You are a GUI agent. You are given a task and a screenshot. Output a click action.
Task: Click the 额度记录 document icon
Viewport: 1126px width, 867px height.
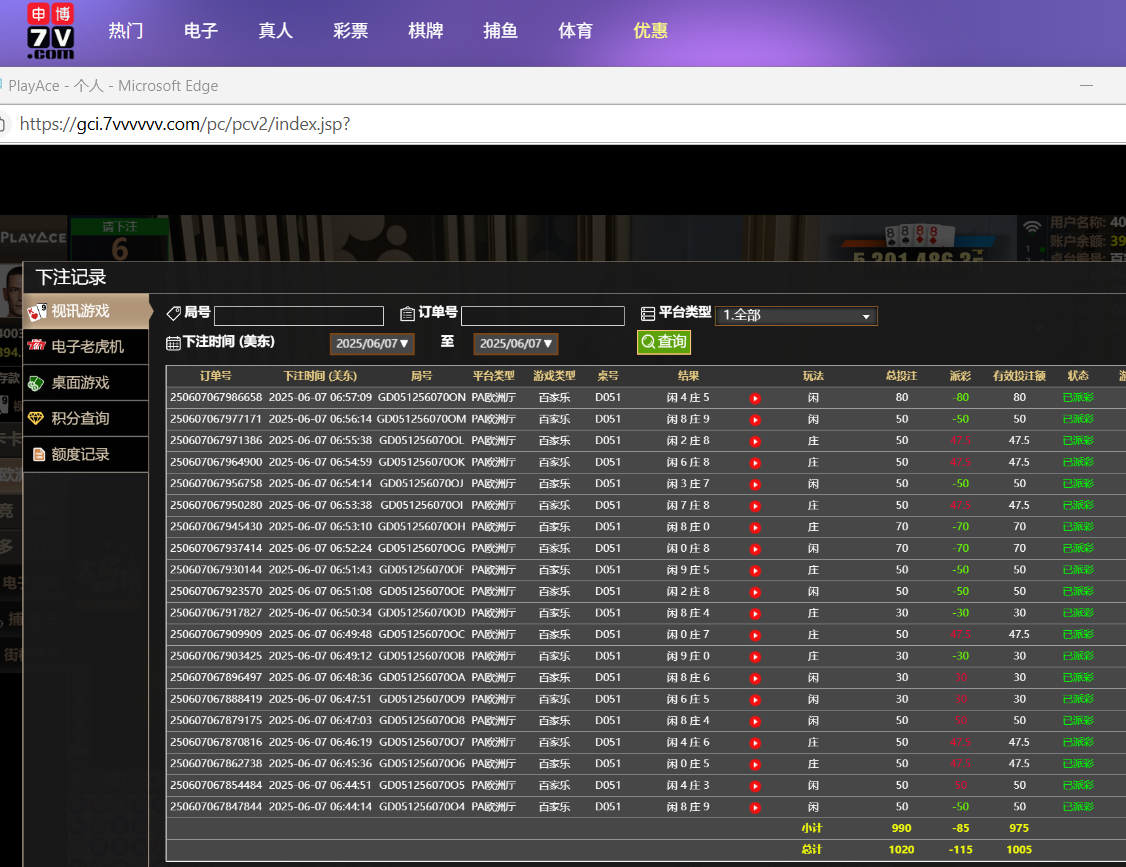coord(38,455)
